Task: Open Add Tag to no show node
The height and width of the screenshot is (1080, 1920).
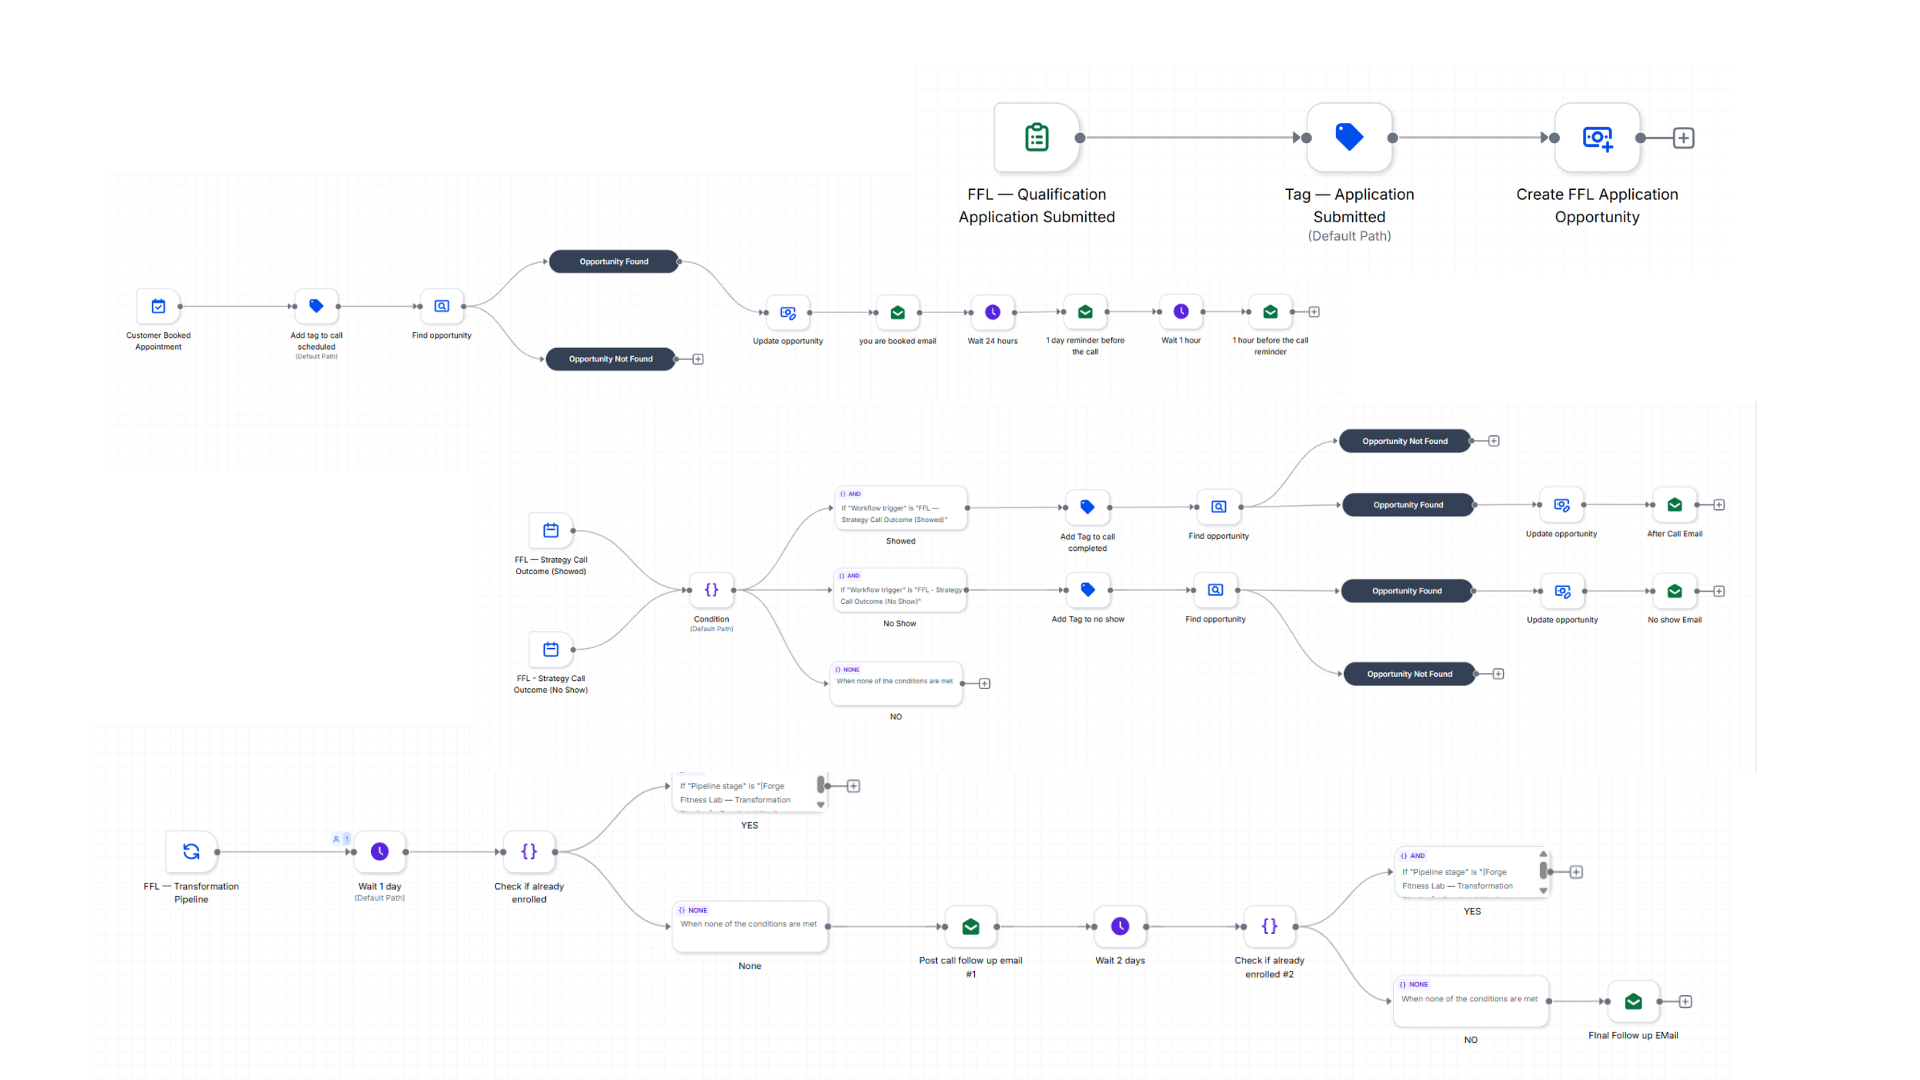Action: [1088, 590]
